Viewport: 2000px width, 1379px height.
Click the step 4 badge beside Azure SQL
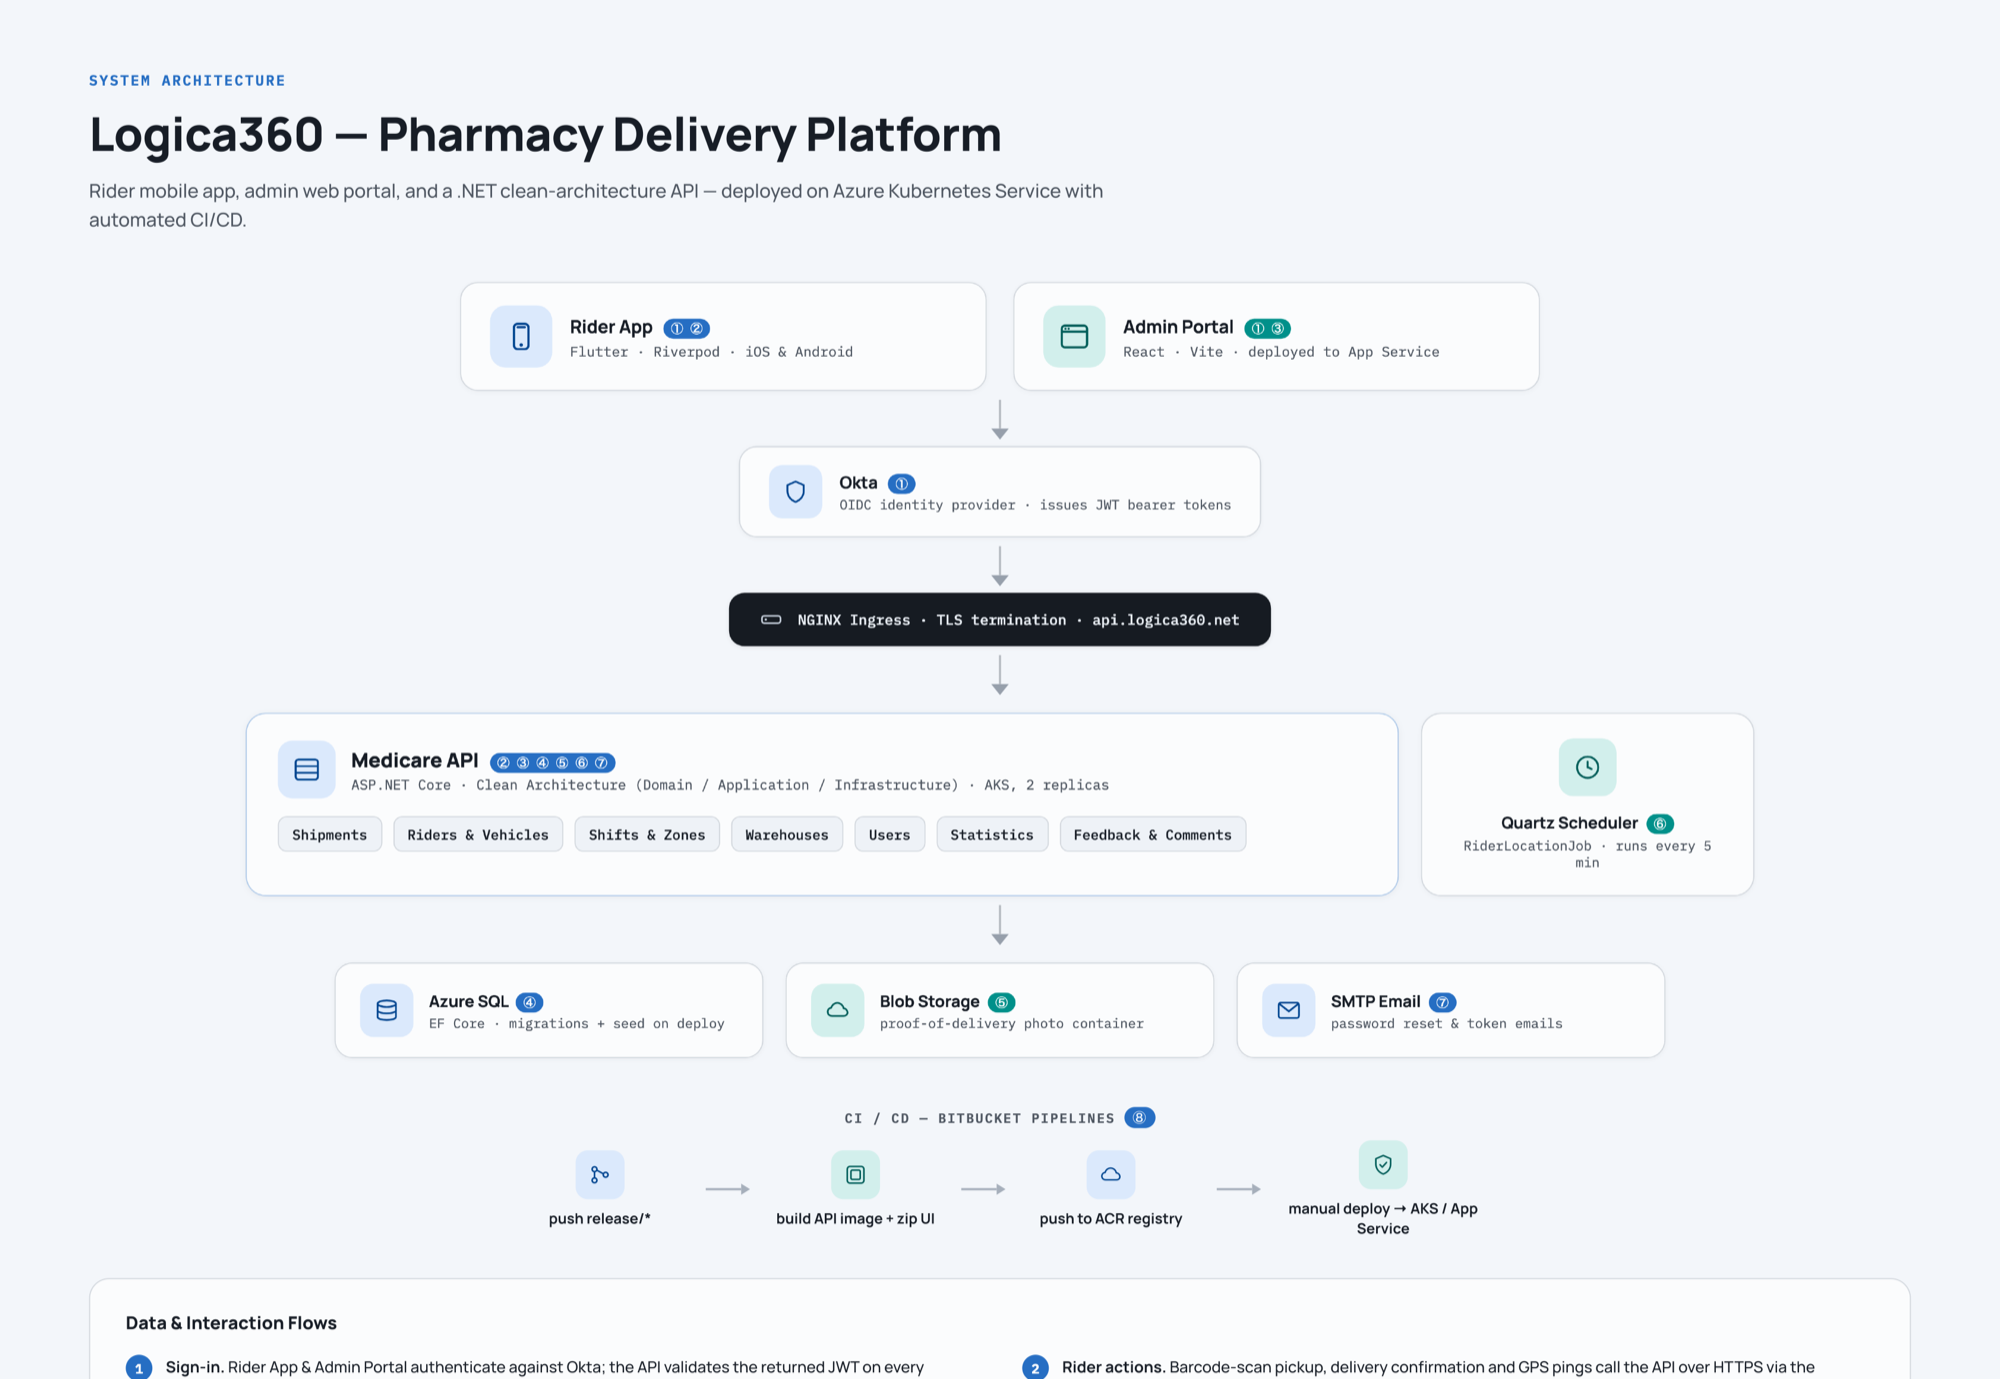coord(530,1002)
